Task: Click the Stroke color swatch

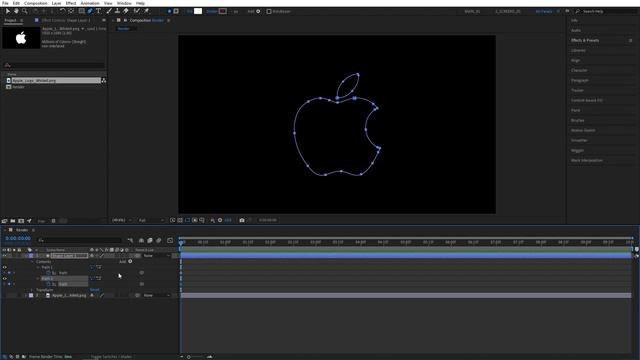Action: tap(222, 11)
